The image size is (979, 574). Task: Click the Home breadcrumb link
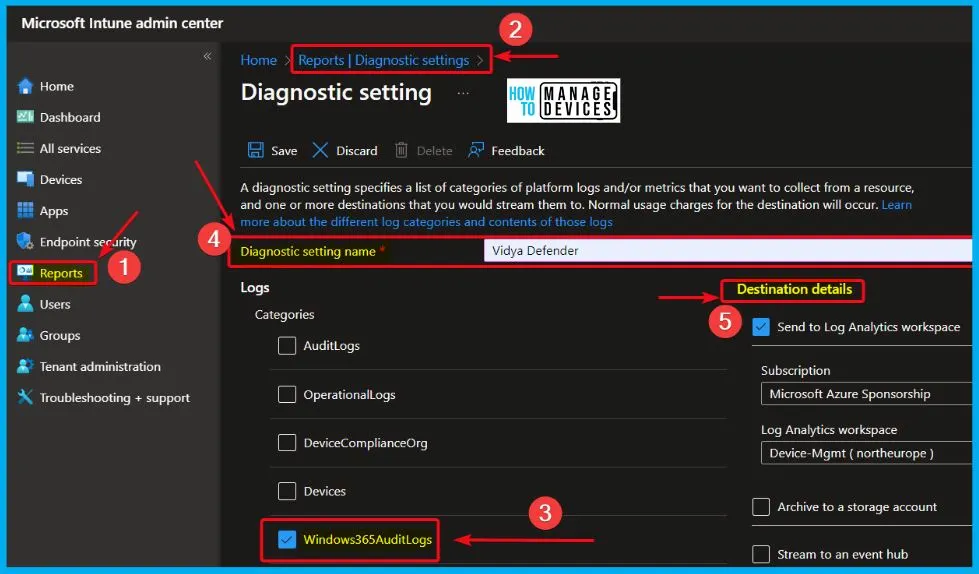pyautogui.click(x=258, y=60)
